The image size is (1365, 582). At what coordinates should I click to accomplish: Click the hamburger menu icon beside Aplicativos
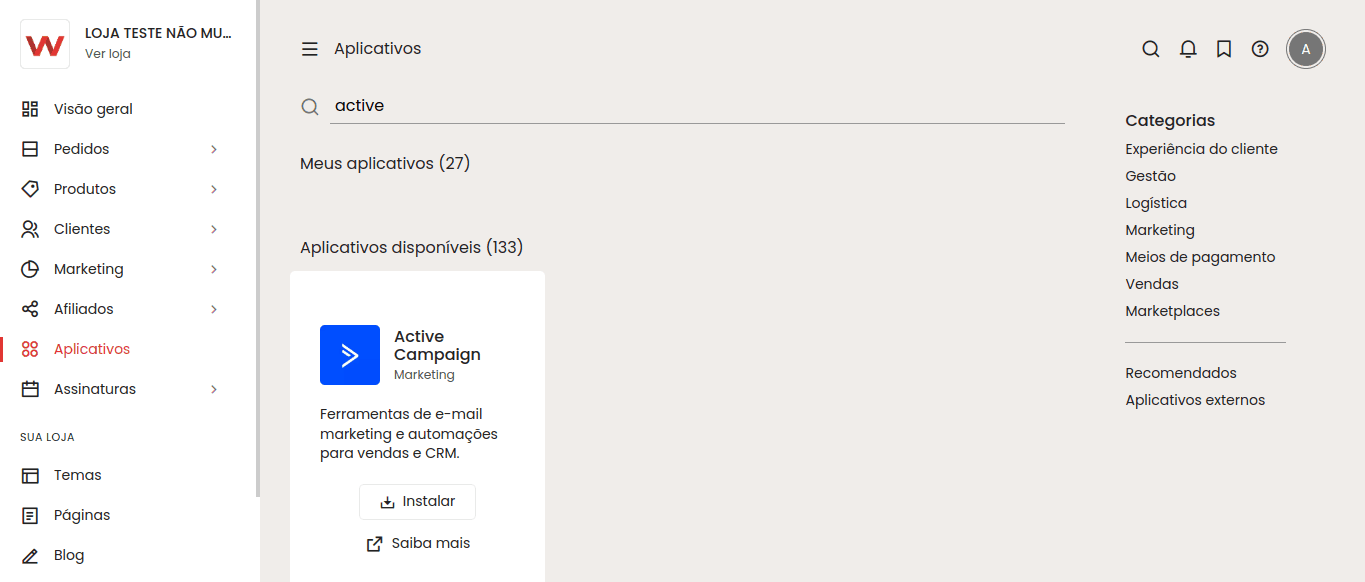(310, 49)
